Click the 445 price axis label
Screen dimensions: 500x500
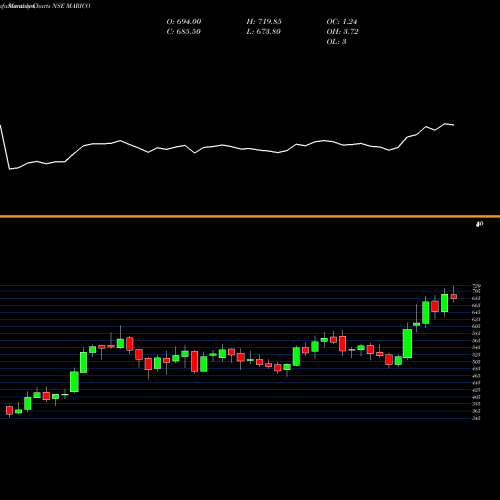(476, 383)
